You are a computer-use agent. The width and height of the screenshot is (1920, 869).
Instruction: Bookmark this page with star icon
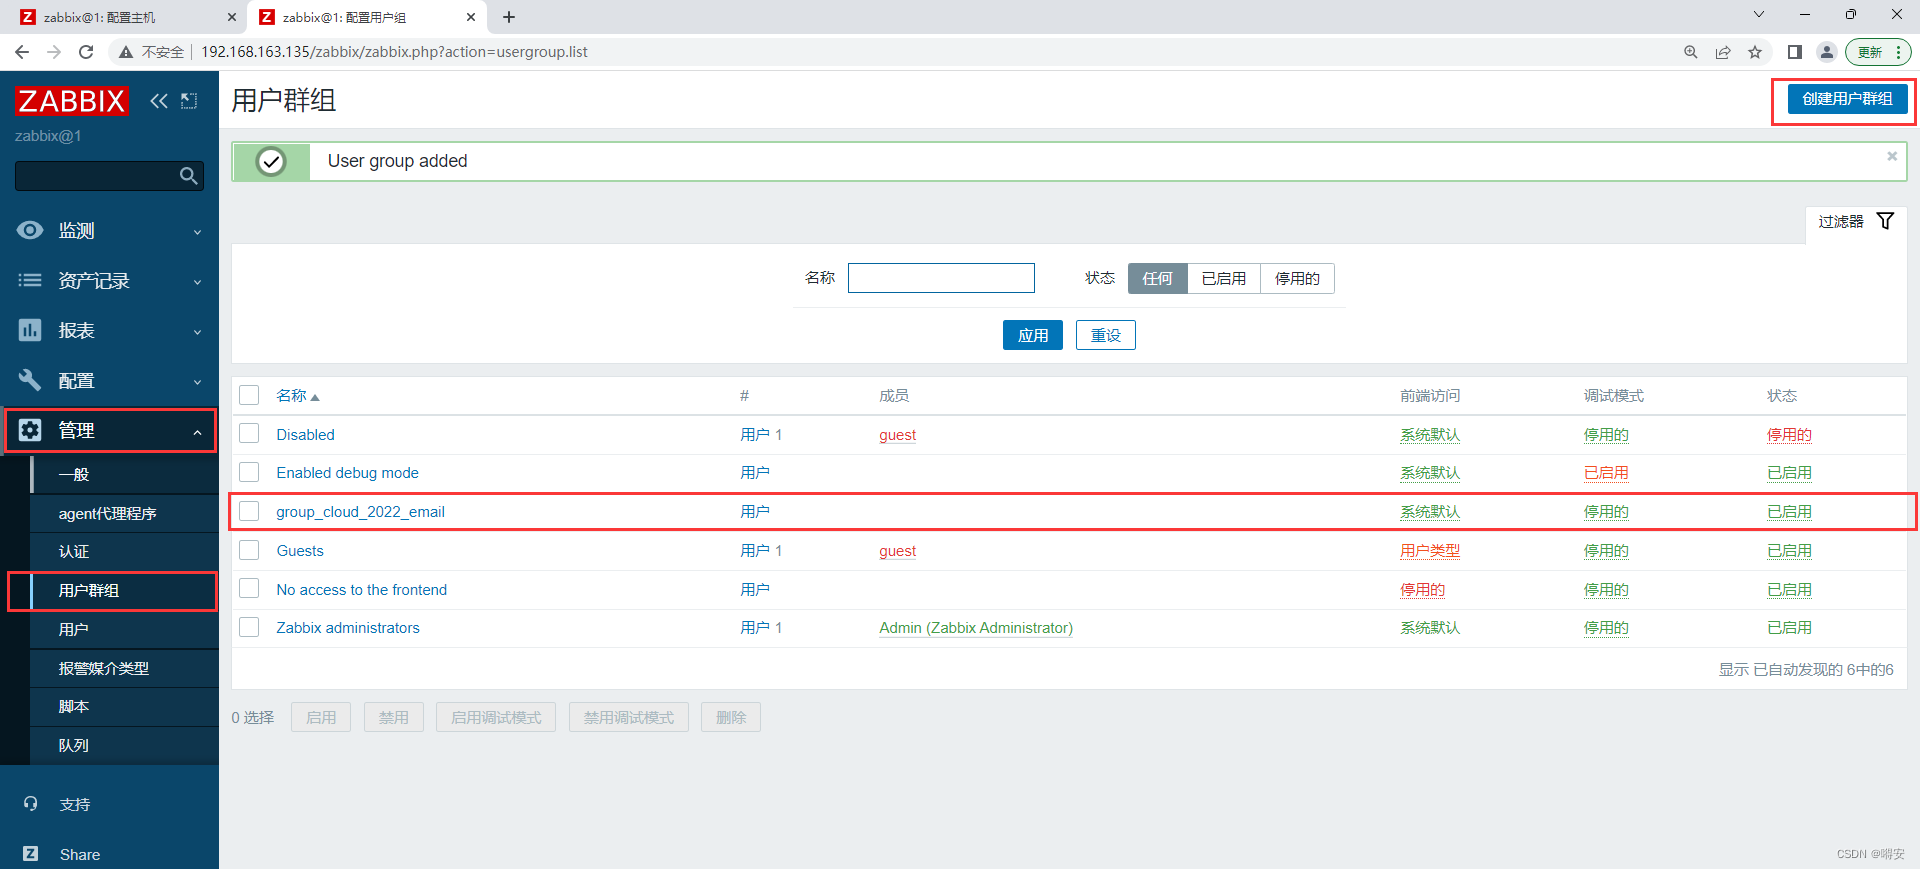(x=1755, y=52)
